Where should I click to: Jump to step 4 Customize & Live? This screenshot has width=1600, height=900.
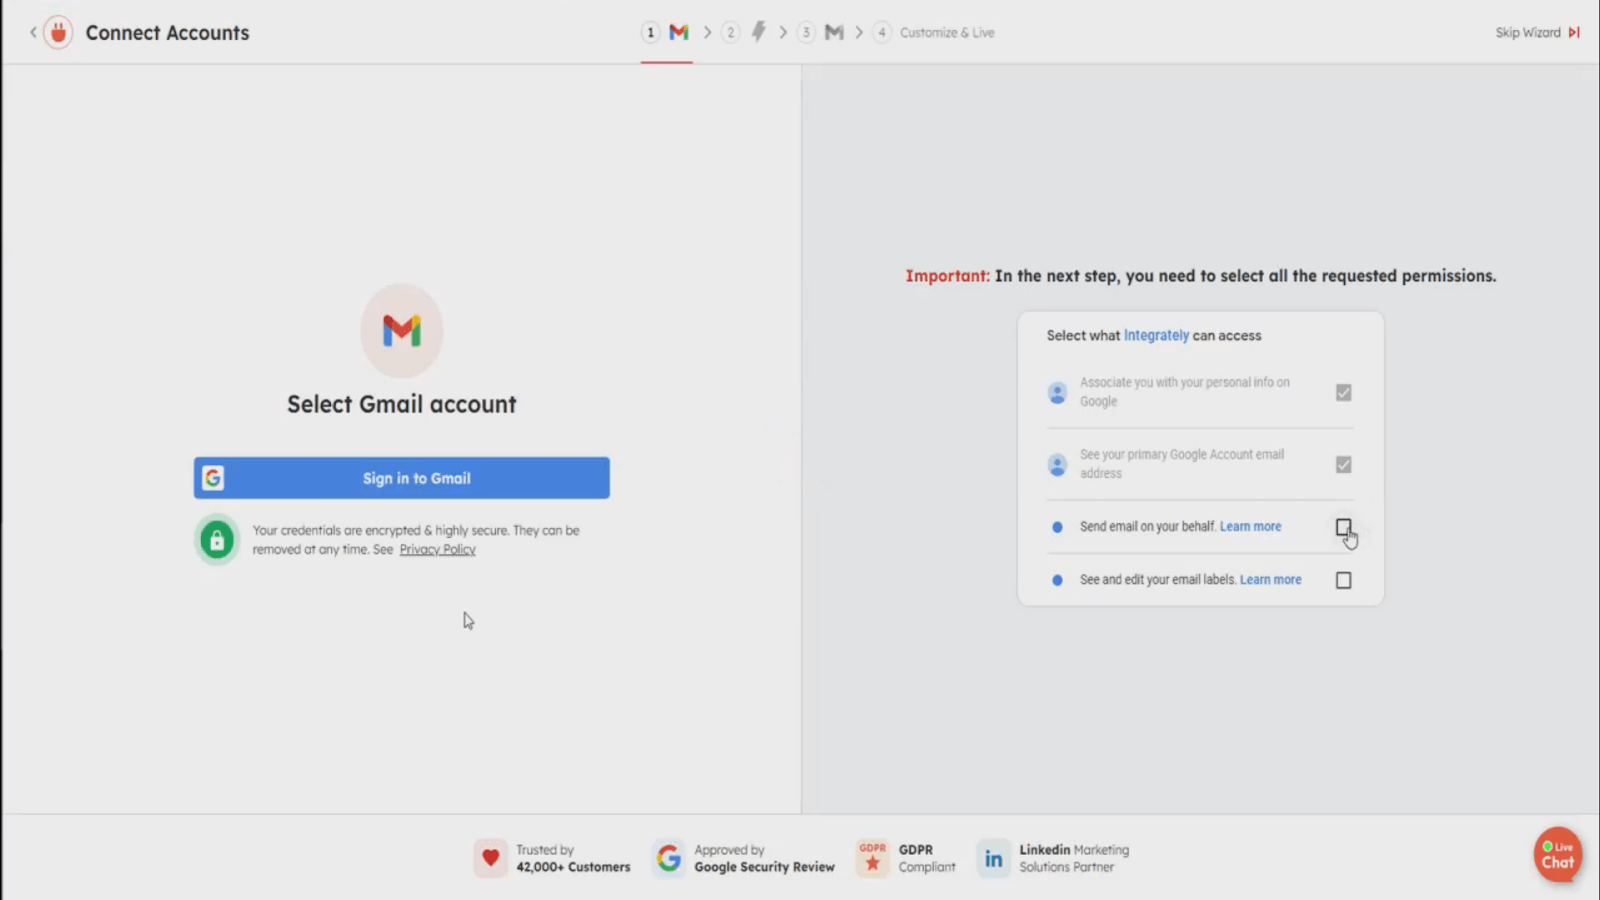tap(946, 33)
